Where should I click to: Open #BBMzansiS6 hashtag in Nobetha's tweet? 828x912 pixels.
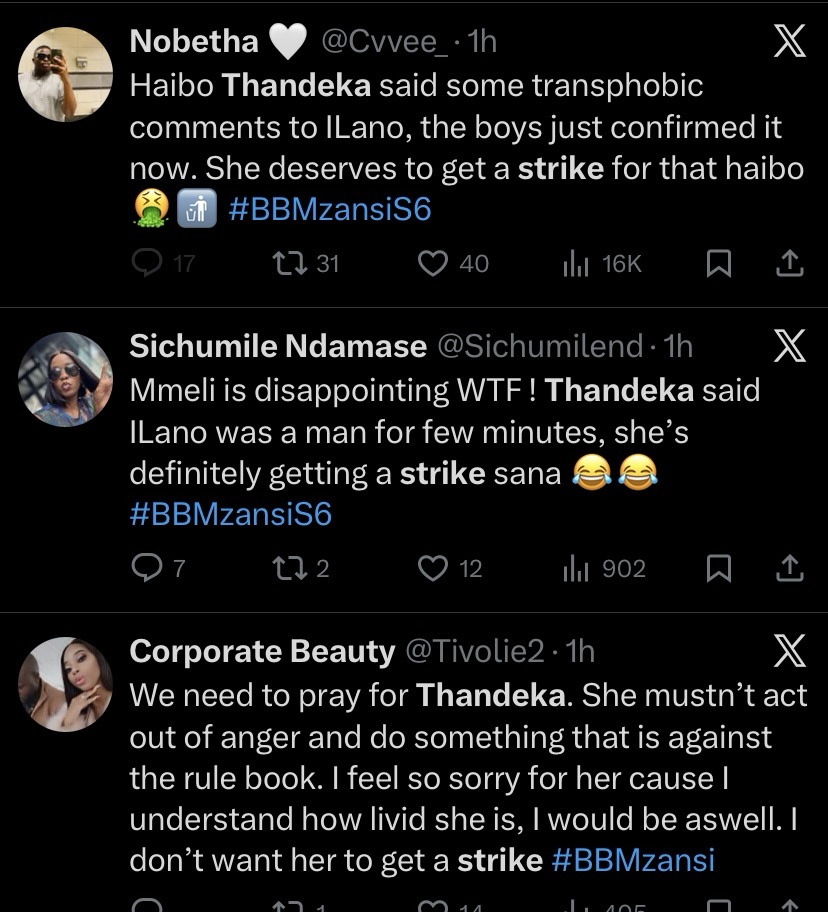(x=330, y=210)
